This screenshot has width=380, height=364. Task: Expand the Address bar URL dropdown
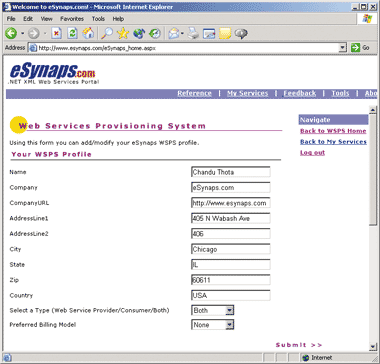tap(343, 48)
